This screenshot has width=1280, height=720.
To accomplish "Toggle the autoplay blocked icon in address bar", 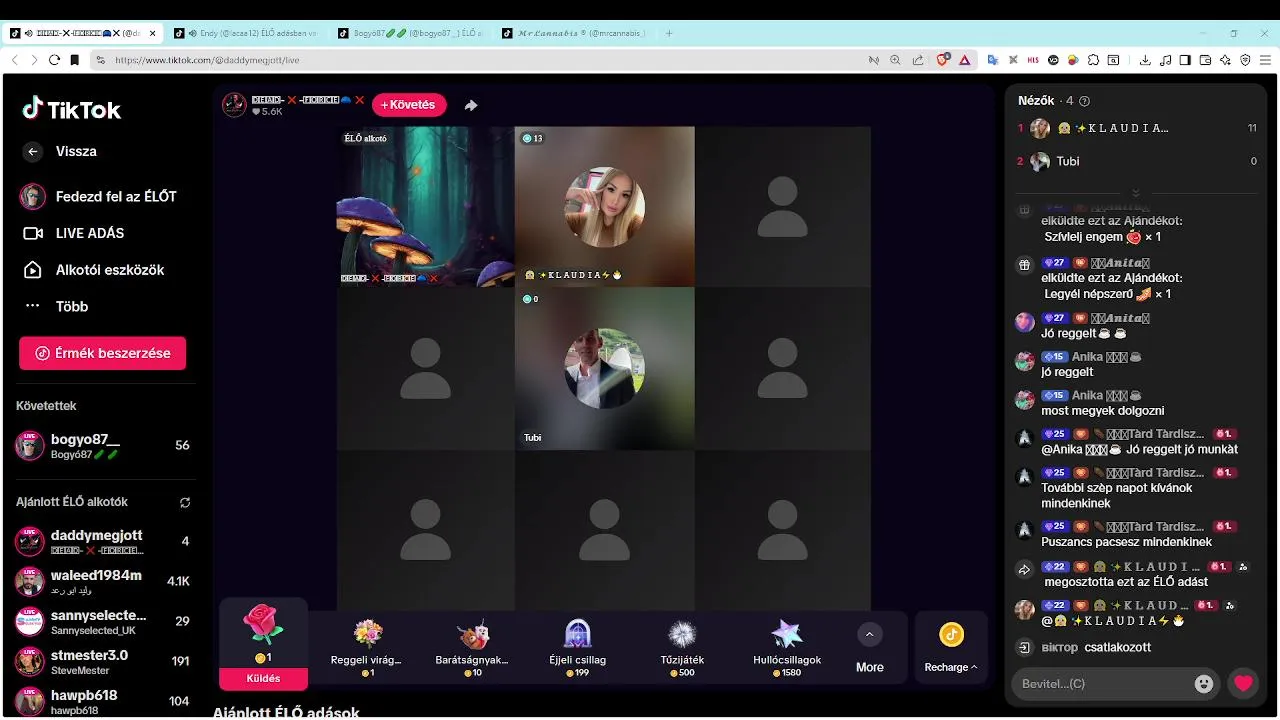I will tap(873, 60).
